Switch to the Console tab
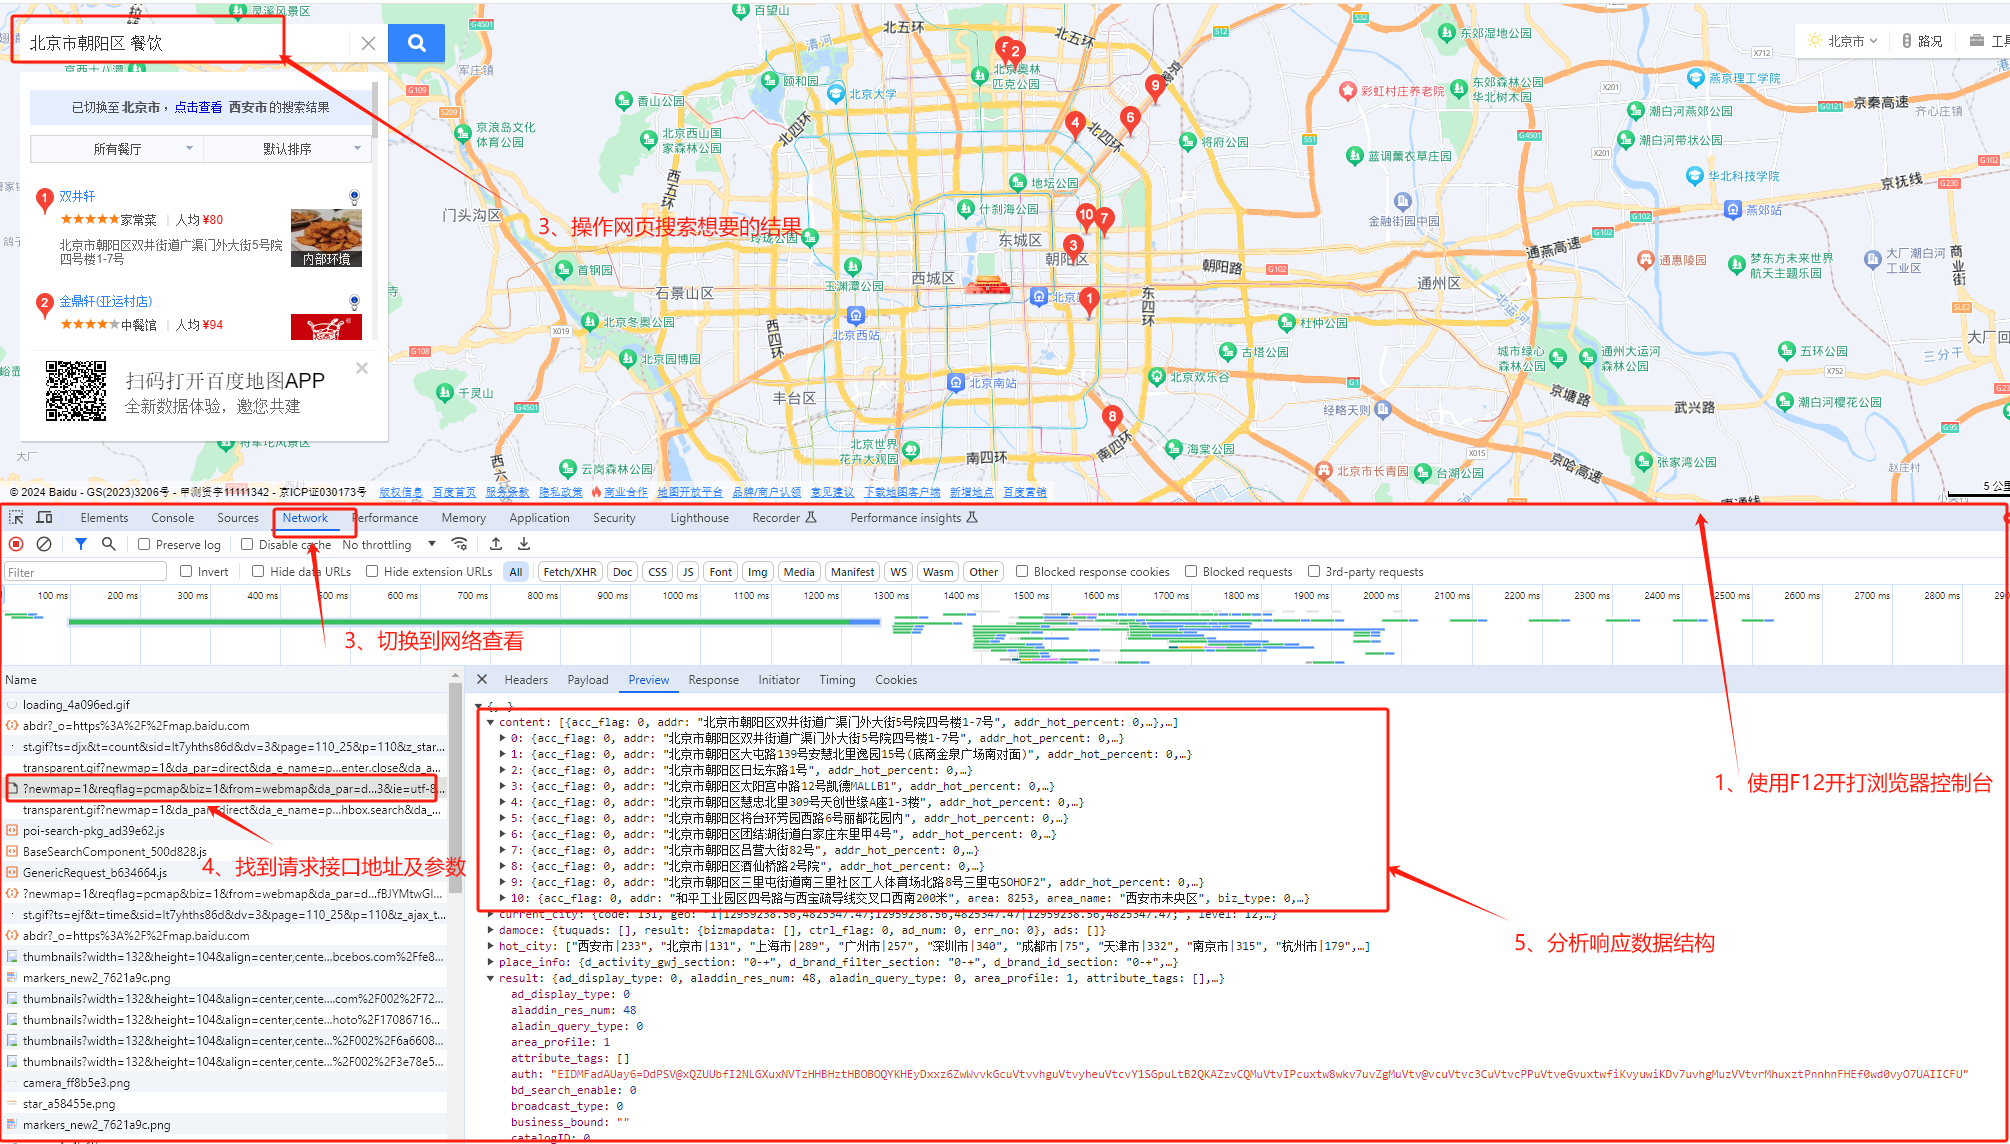The height and width of the screenshot is (1144, 2010). click(x=172, y=518)
